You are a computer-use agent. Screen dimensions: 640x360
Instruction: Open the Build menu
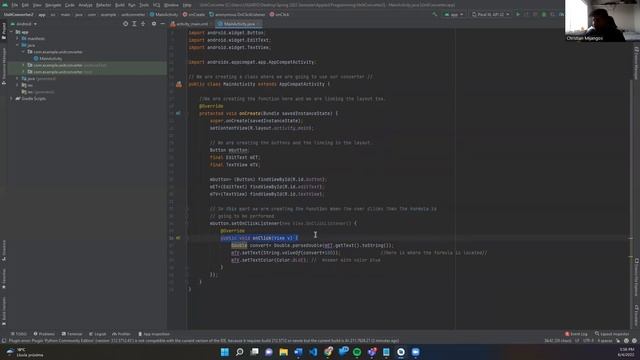pyautogui.click(x=120, y=5)
